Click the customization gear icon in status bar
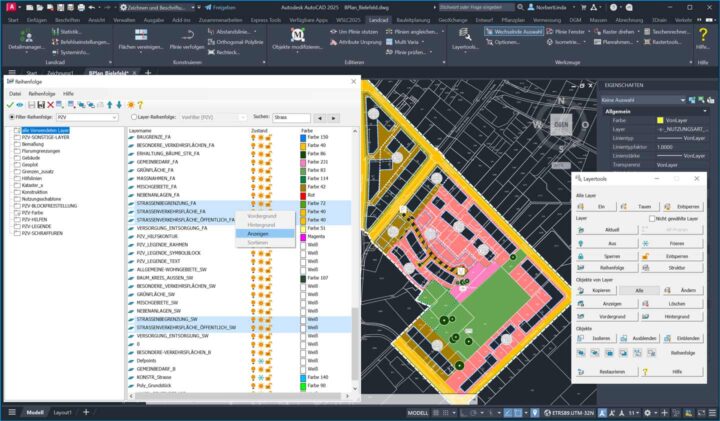Image resolution: width=720 pixels, height=421 pixels. tap(647, 413)
